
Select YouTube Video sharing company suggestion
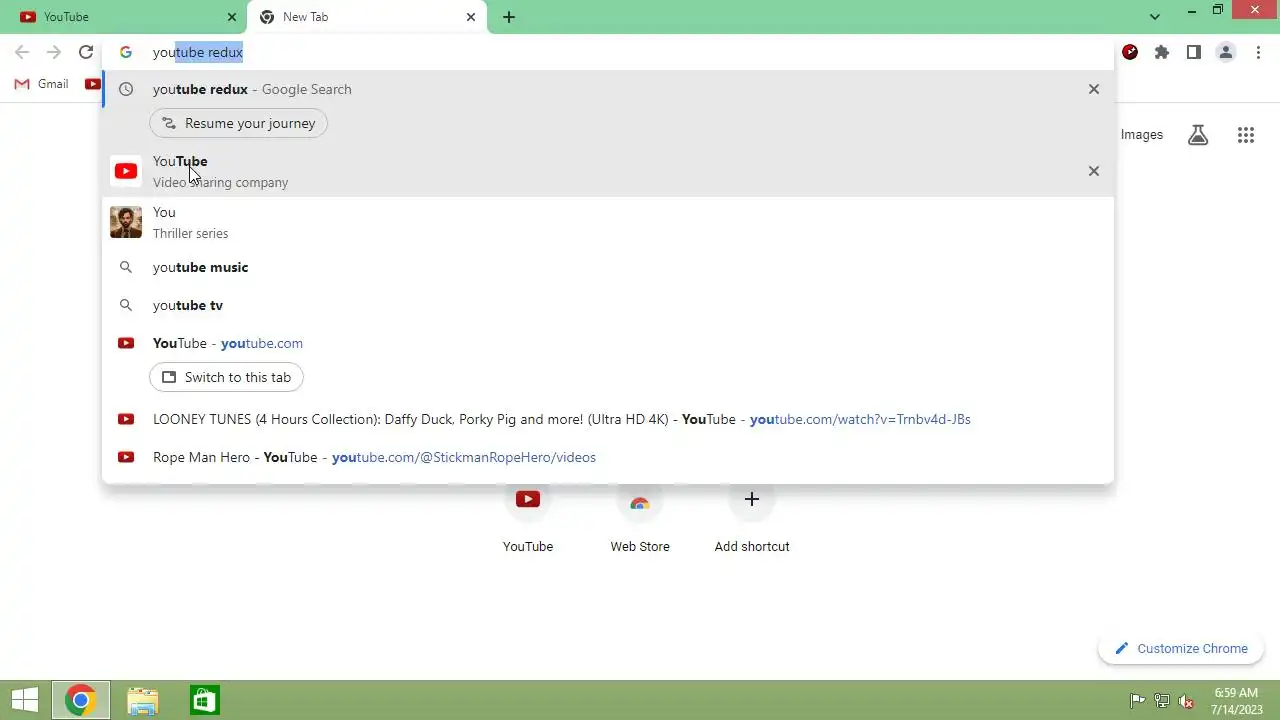(608, 171)
